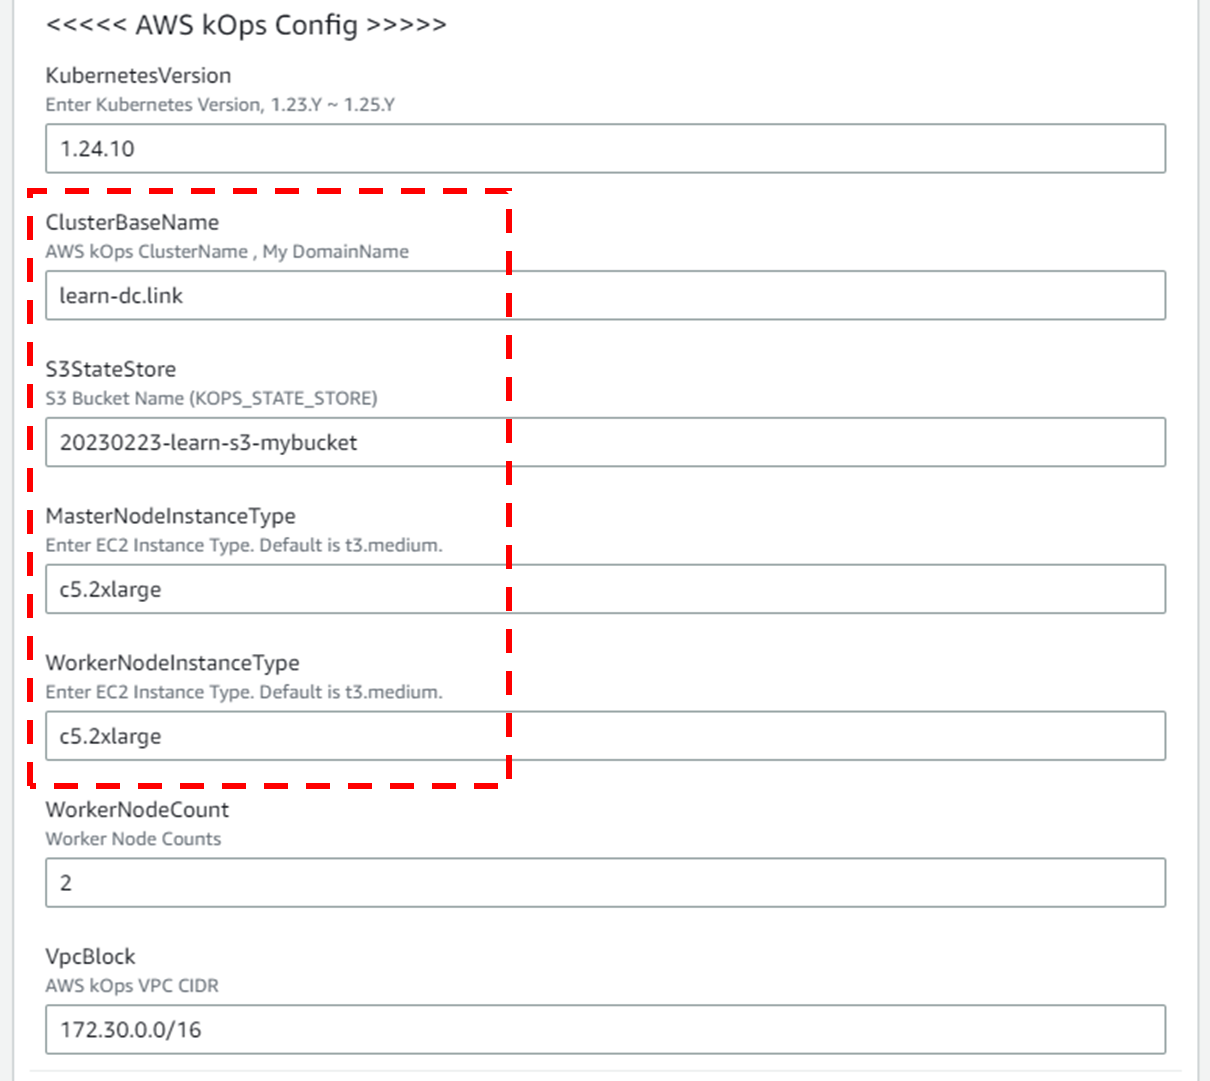
Task: Select the S3StateStore label
Action: pyautogui.click(x=110, y=369)
